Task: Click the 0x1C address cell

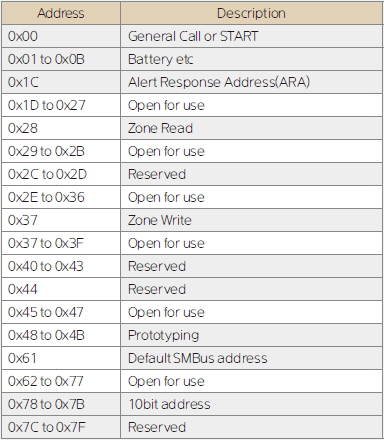Action: (61, 82)
